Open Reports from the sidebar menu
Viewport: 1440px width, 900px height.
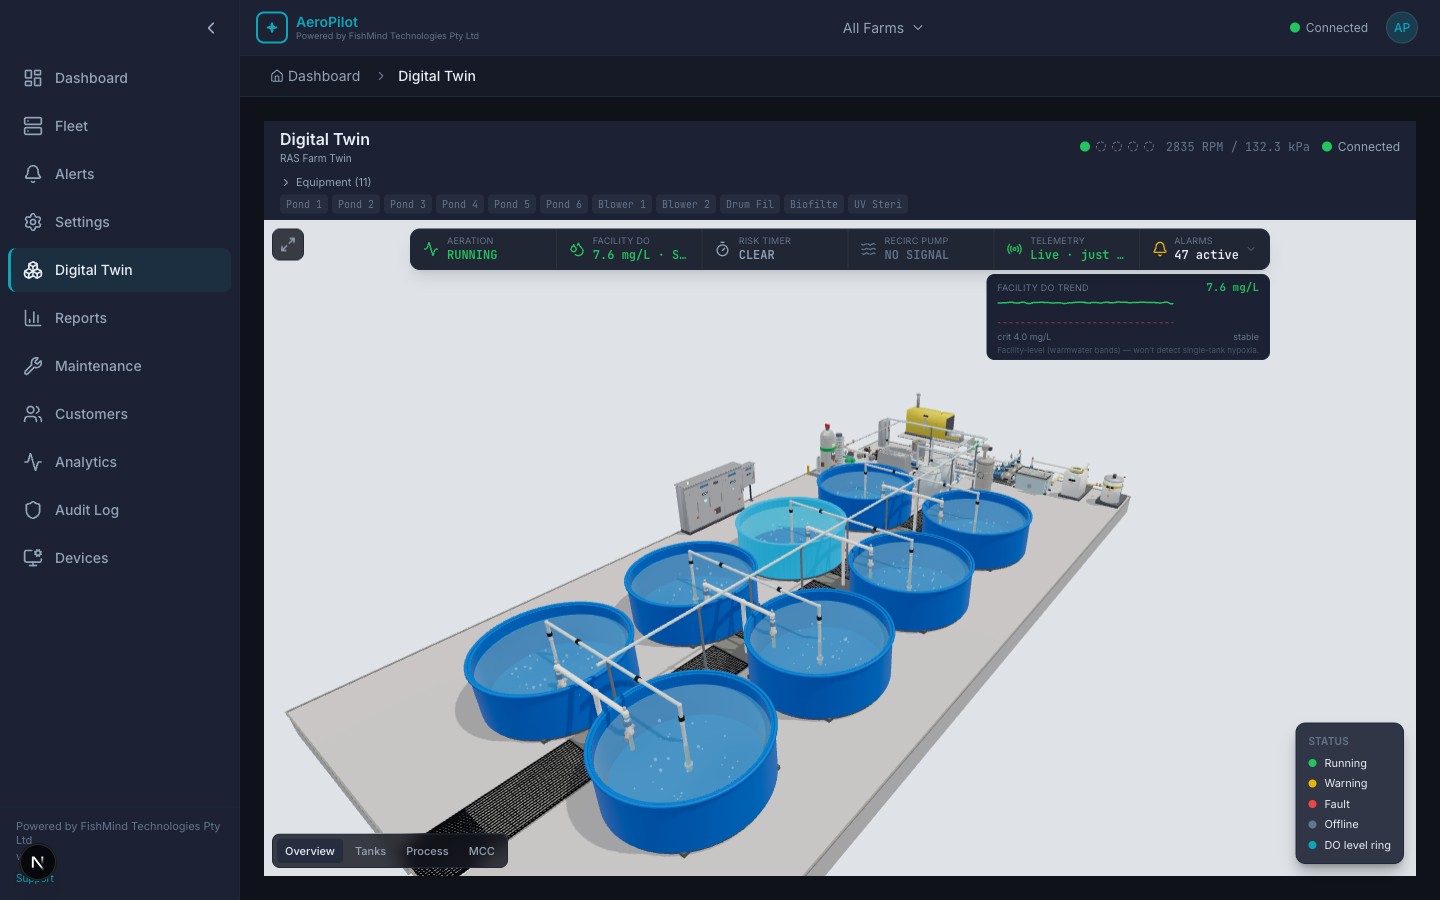tap(120, 318)
